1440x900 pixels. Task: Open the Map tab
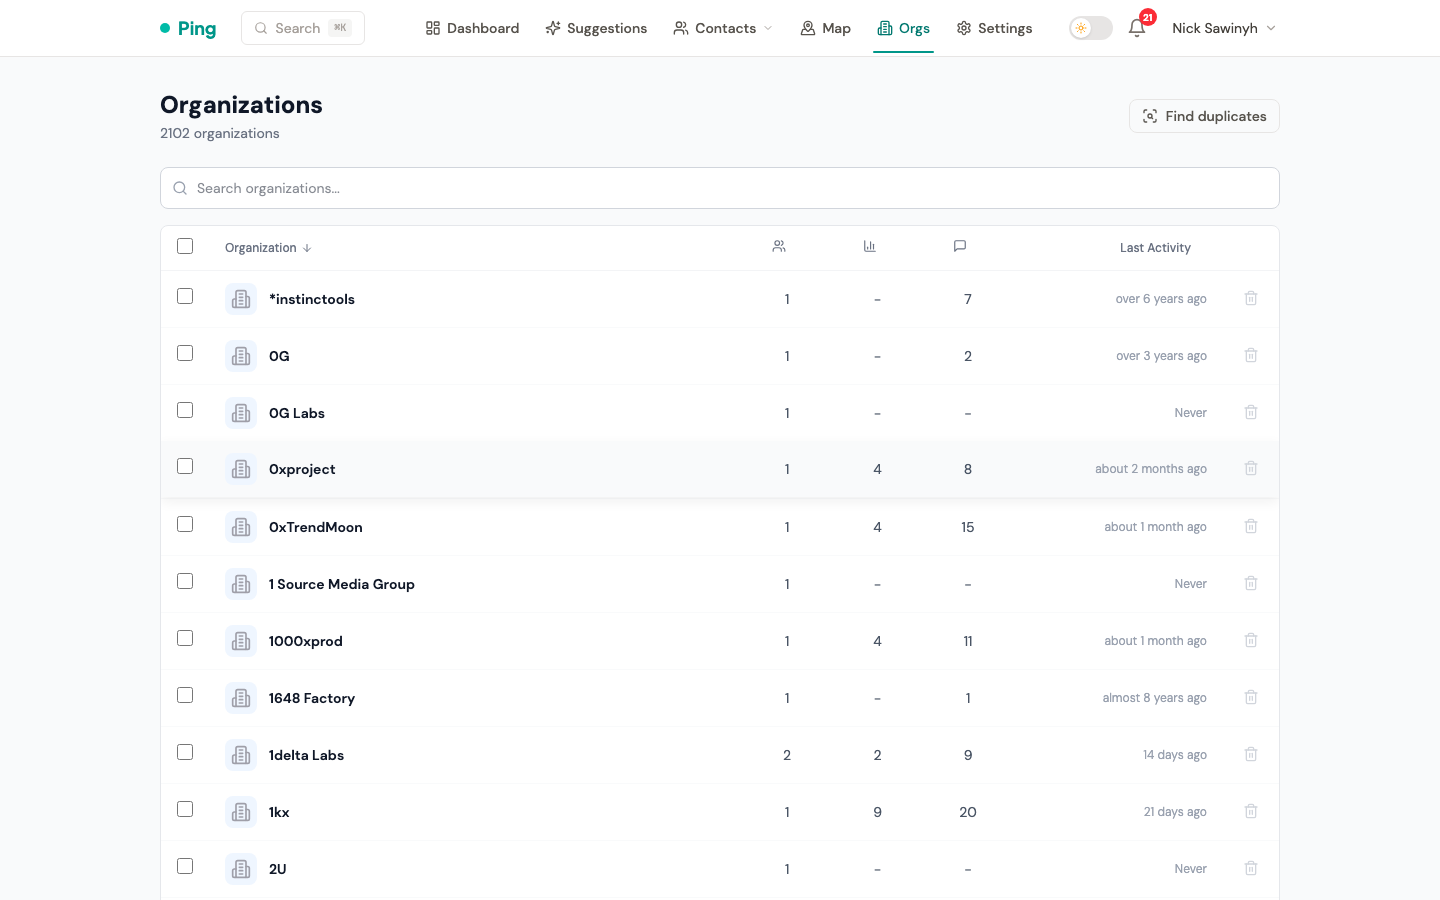[x=825, y=28]
